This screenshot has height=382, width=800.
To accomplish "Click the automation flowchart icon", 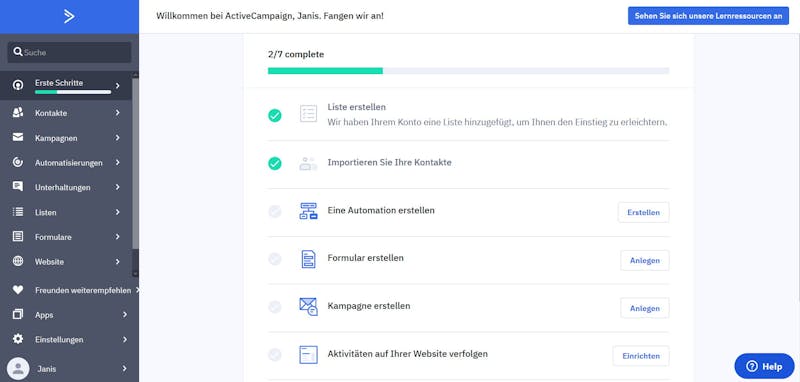I will (308, 211).
